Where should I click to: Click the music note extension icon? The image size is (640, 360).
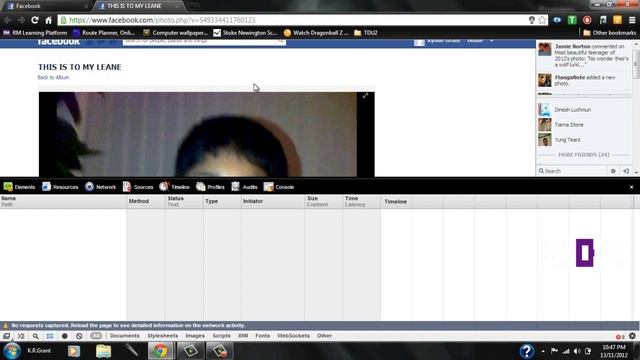[602, 20]
